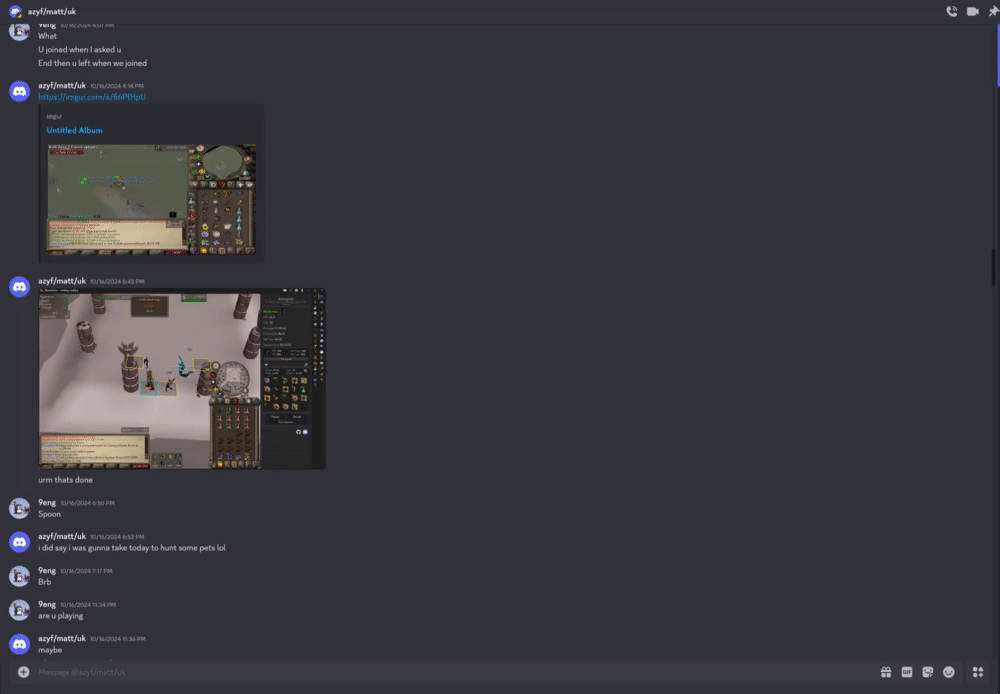Open the apps launcher icon
Viewport: 1000px width, 694px height.
[x=978, y=672]
